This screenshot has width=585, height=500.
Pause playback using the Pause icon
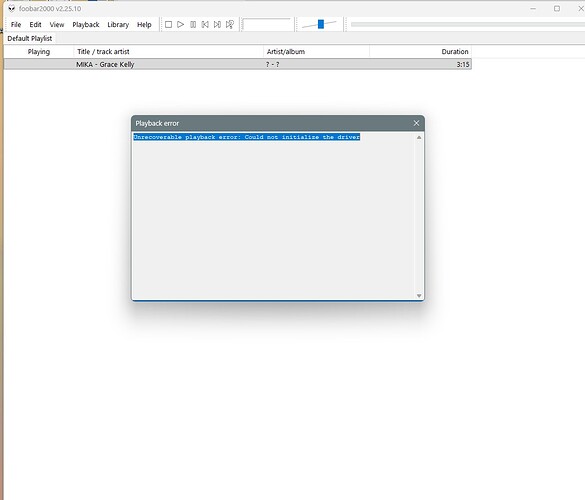point(193,25)
